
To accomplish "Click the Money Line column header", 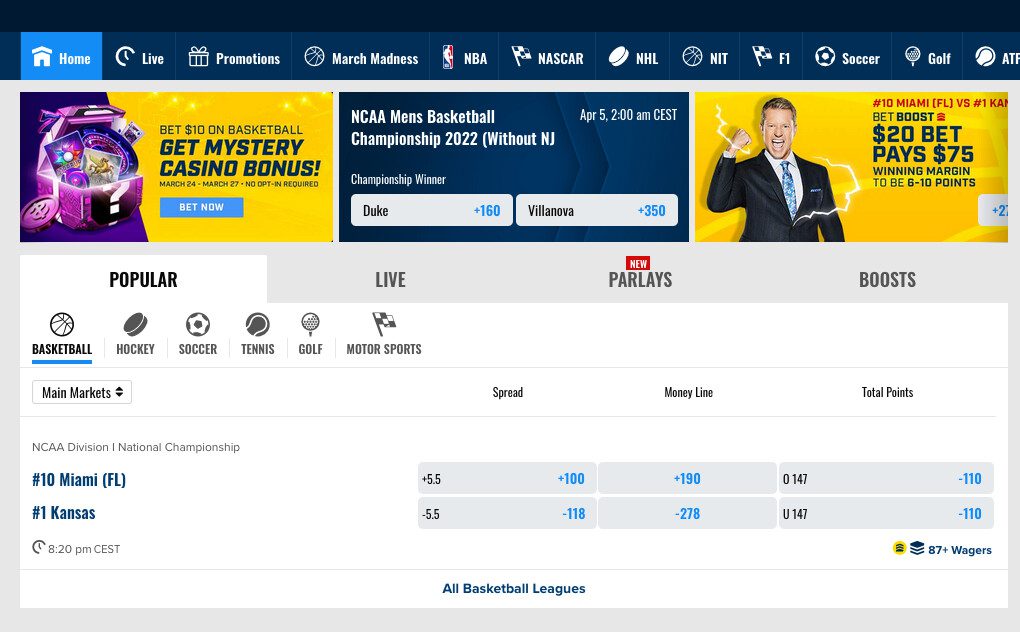I will click(688, 392).
